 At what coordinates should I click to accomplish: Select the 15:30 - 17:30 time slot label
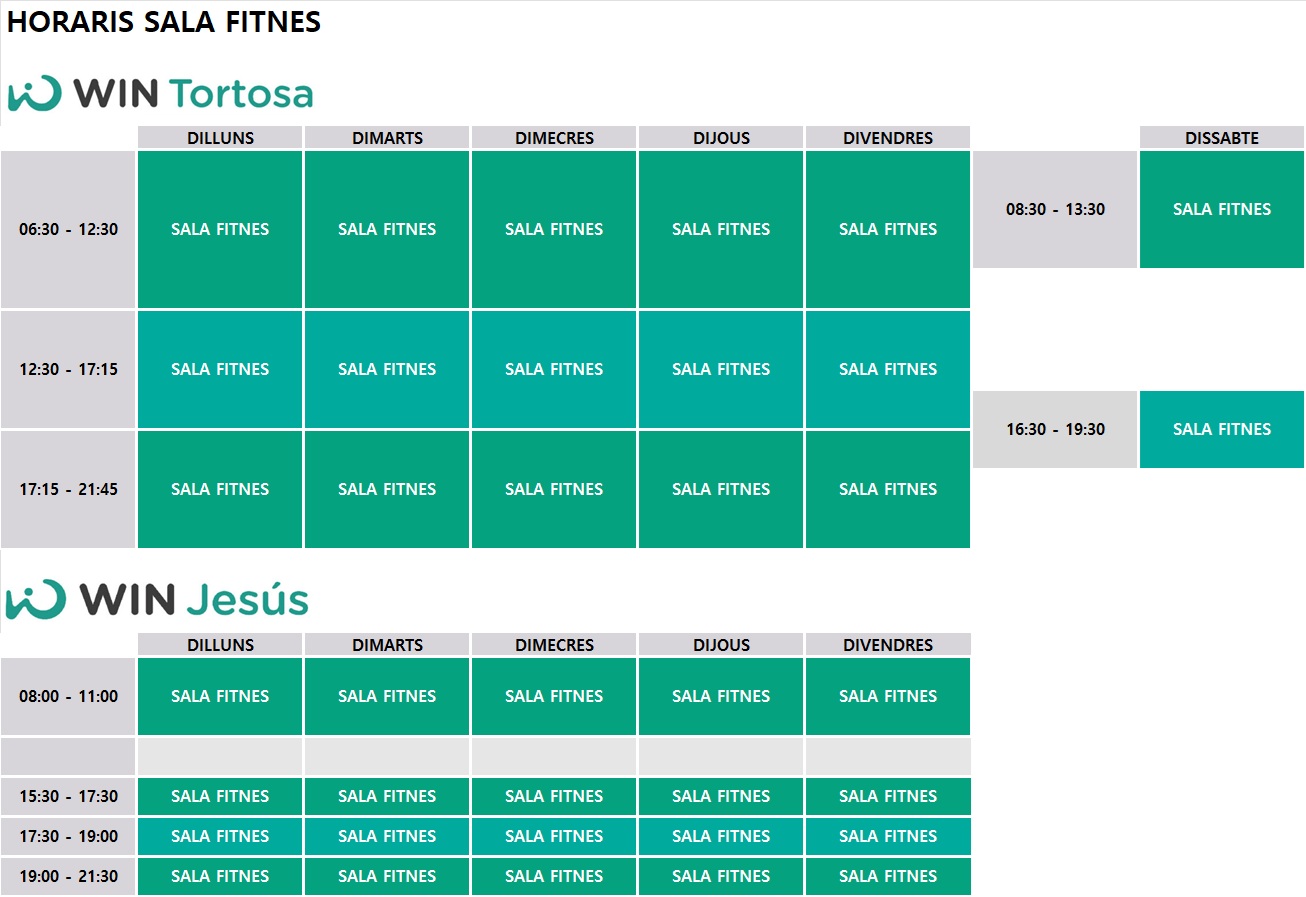click(68, 796)
